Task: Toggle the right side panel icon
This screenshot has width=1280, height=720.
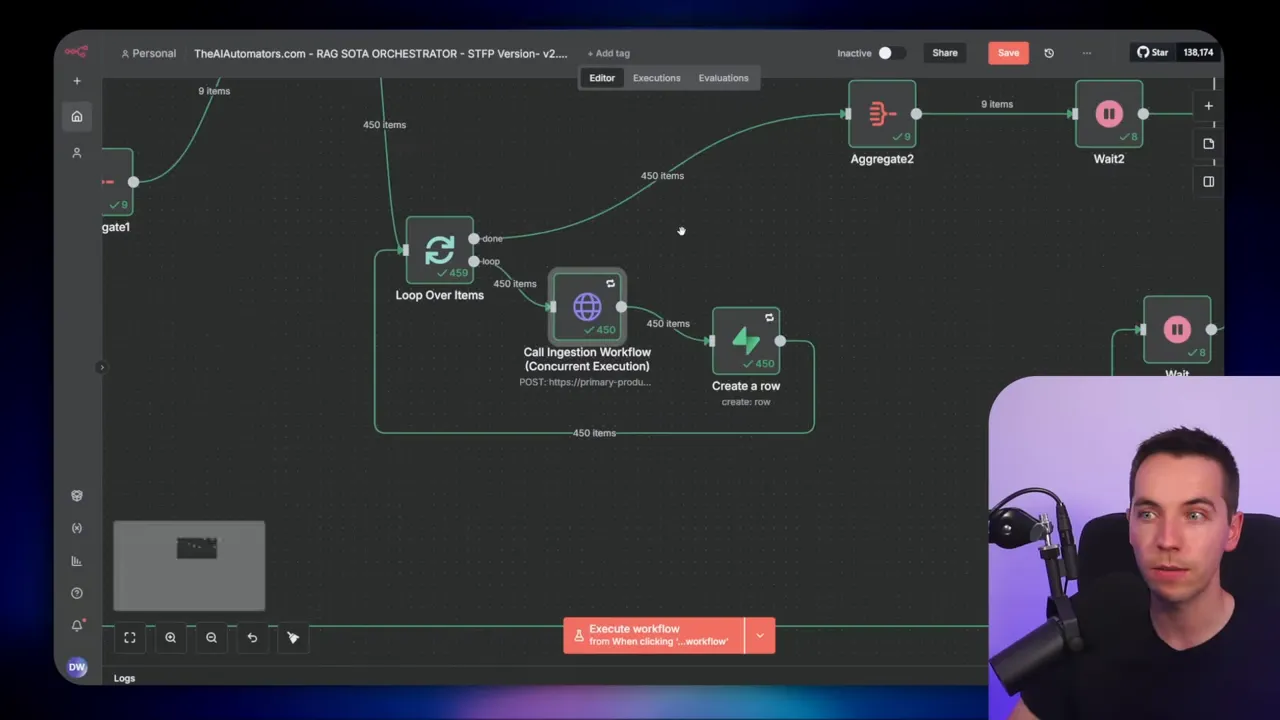Action: click(1208, 182)
